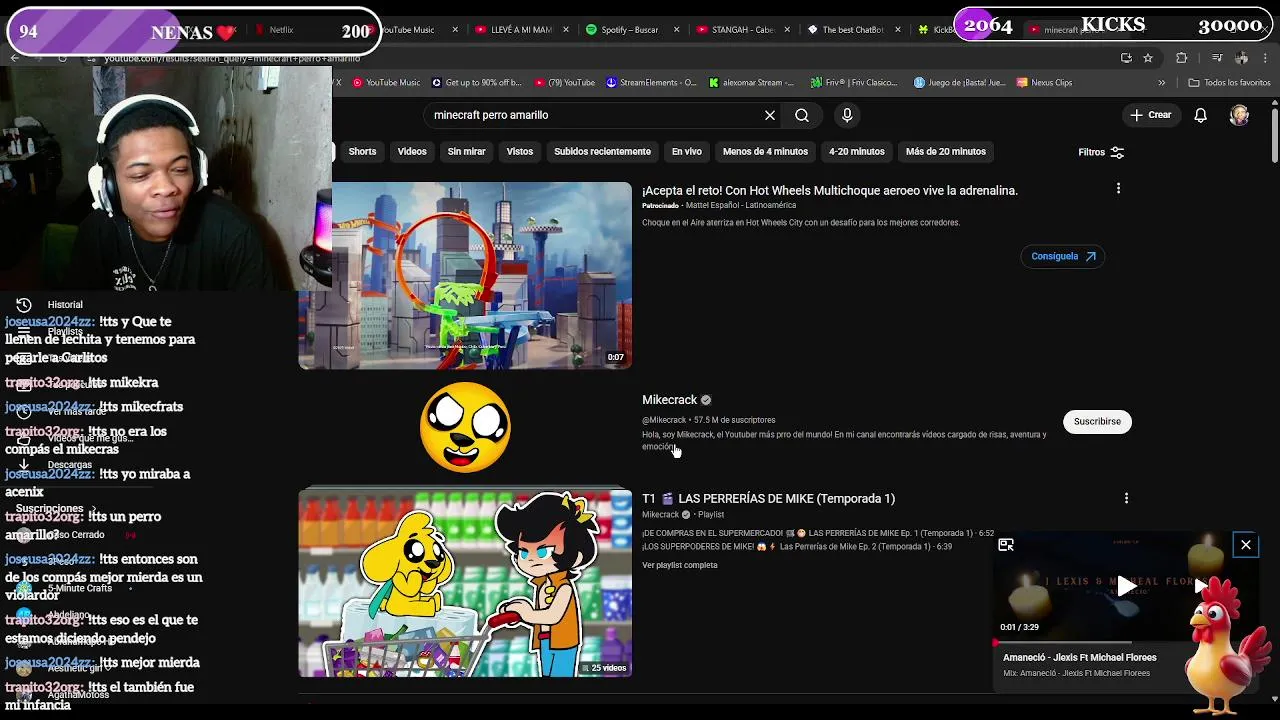
Task: Open YouTube Music bookmark
Action: pyautogui.click(x=385, y=82)
